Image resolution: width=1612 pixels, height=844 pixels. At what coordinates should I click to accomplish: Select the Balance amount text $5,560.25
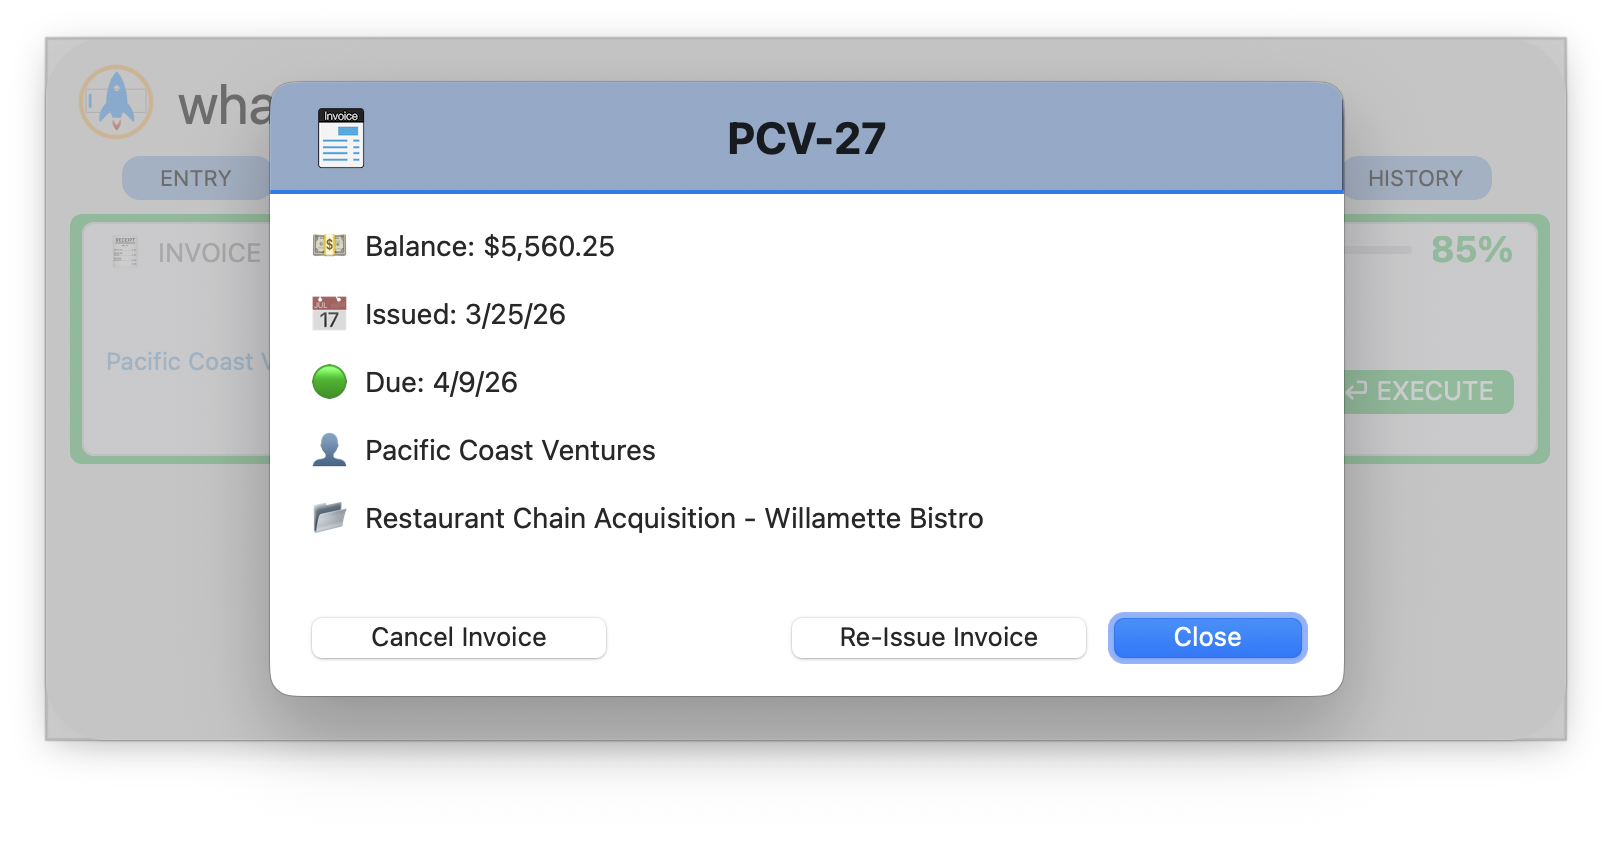(x=549, y=246)
